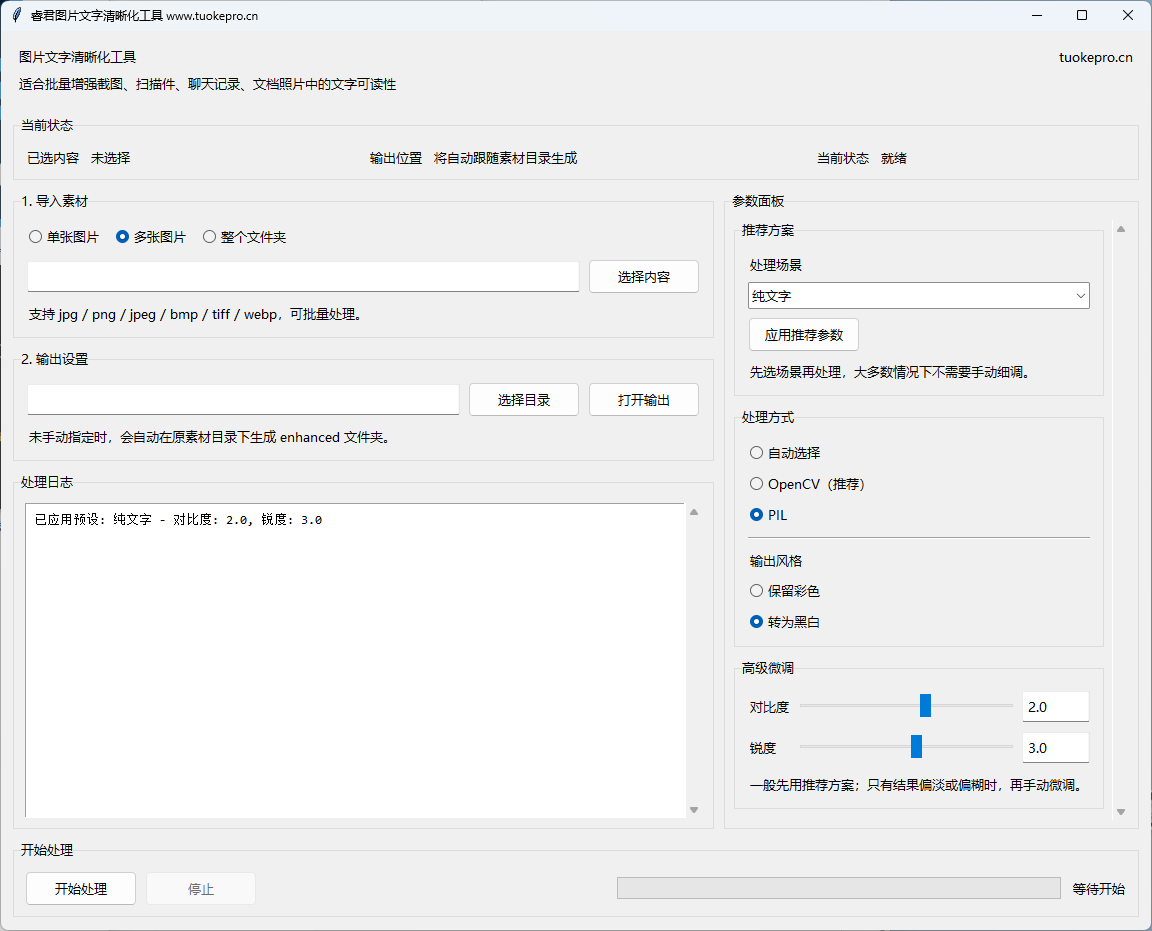Select the 整个文件夹 radio option
The height and width of the screenshot is (931, 1152).
(x=245, y=237)
